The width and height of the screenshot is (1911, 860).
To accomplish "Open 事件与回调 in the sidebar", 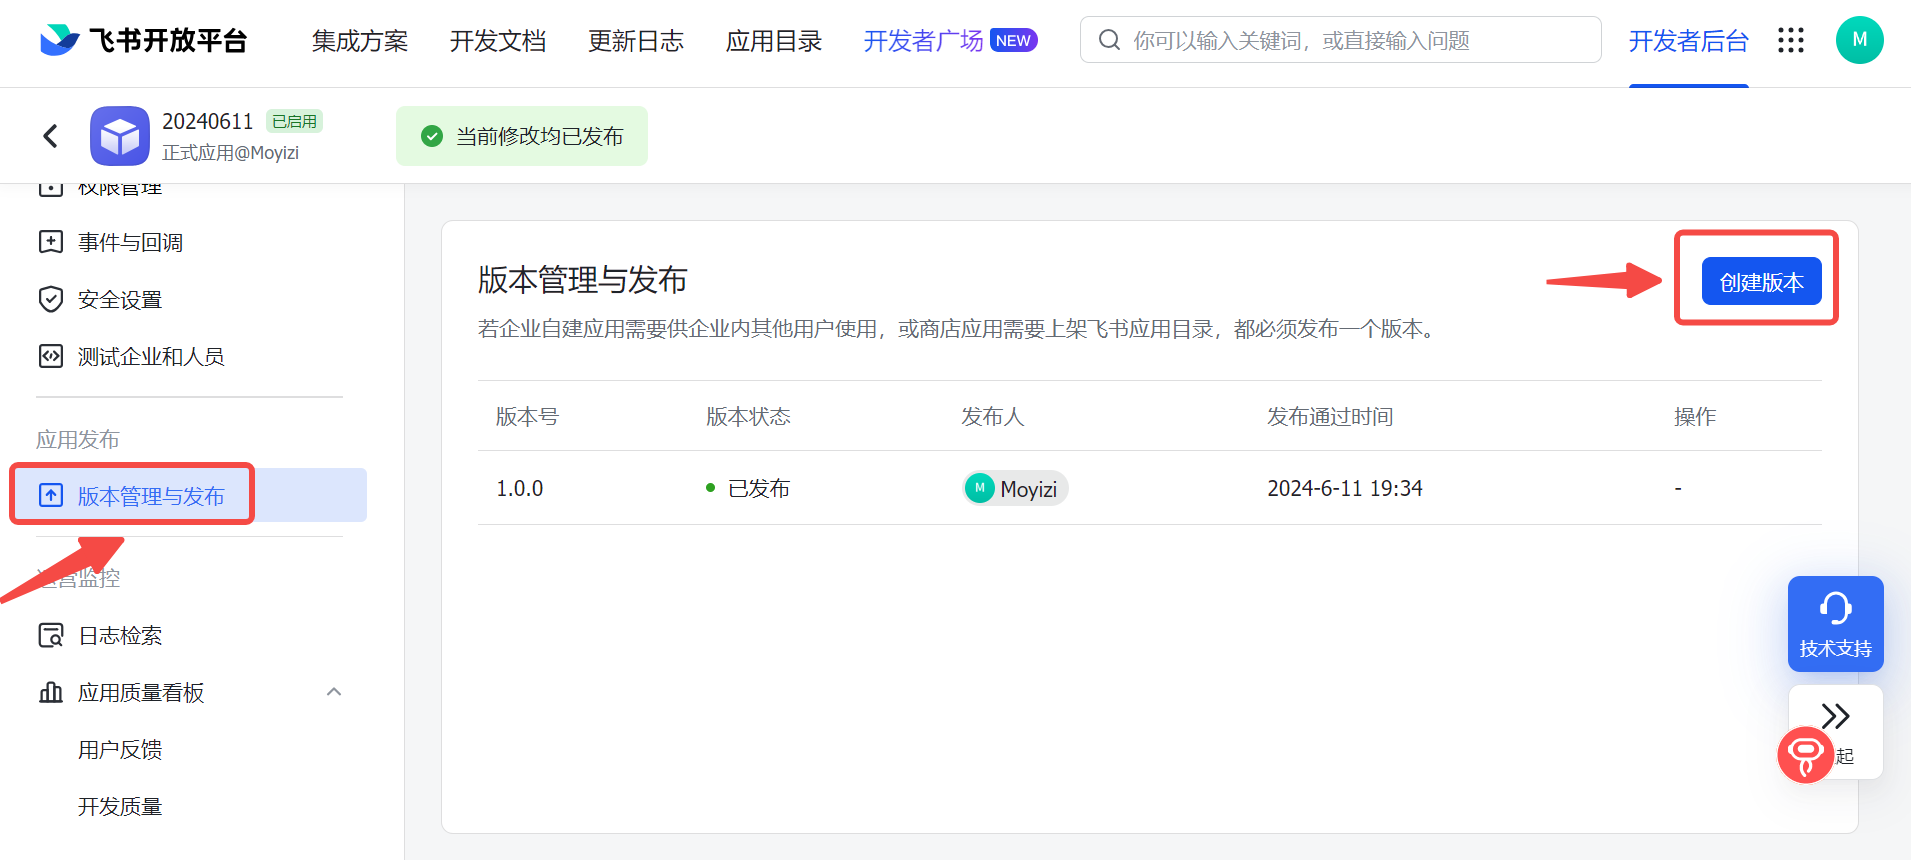I will pos(130,243).
